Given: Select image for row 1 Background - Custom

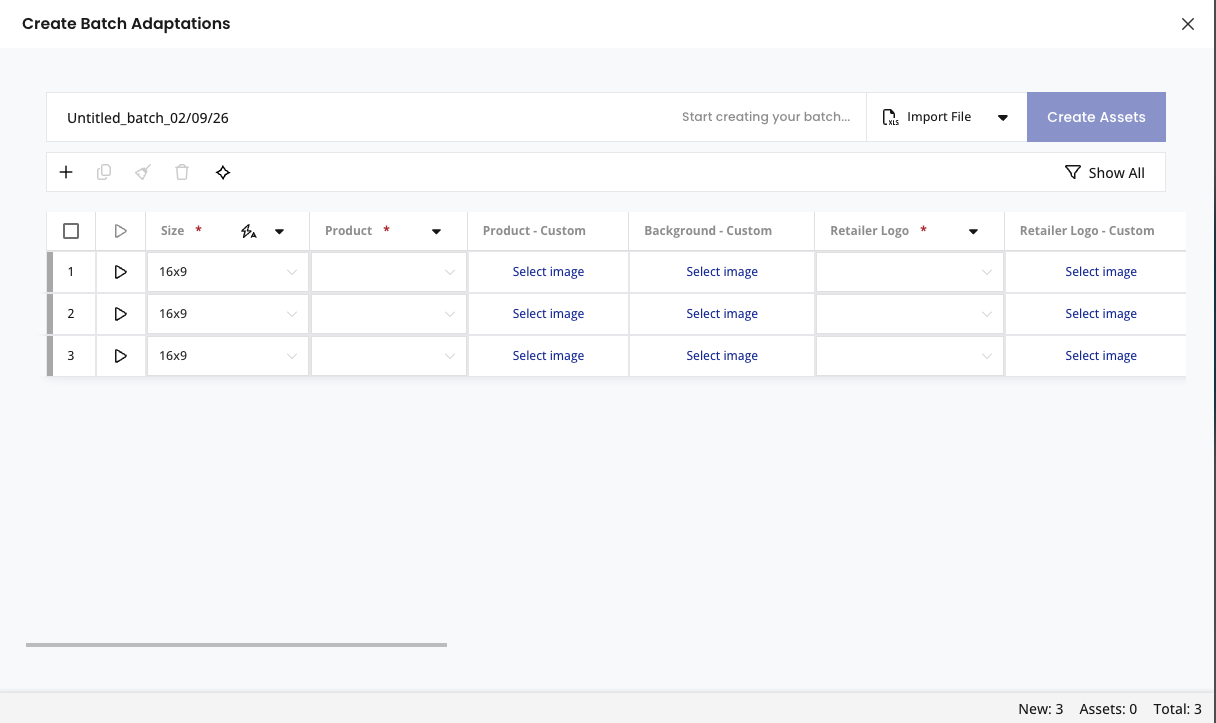Looking at the screenshot, I should point(722,272).
